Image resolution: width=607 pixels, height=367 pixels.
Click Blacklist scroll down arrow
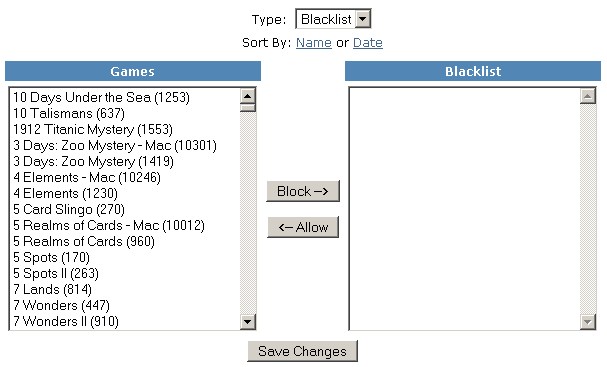pos(588,321)
